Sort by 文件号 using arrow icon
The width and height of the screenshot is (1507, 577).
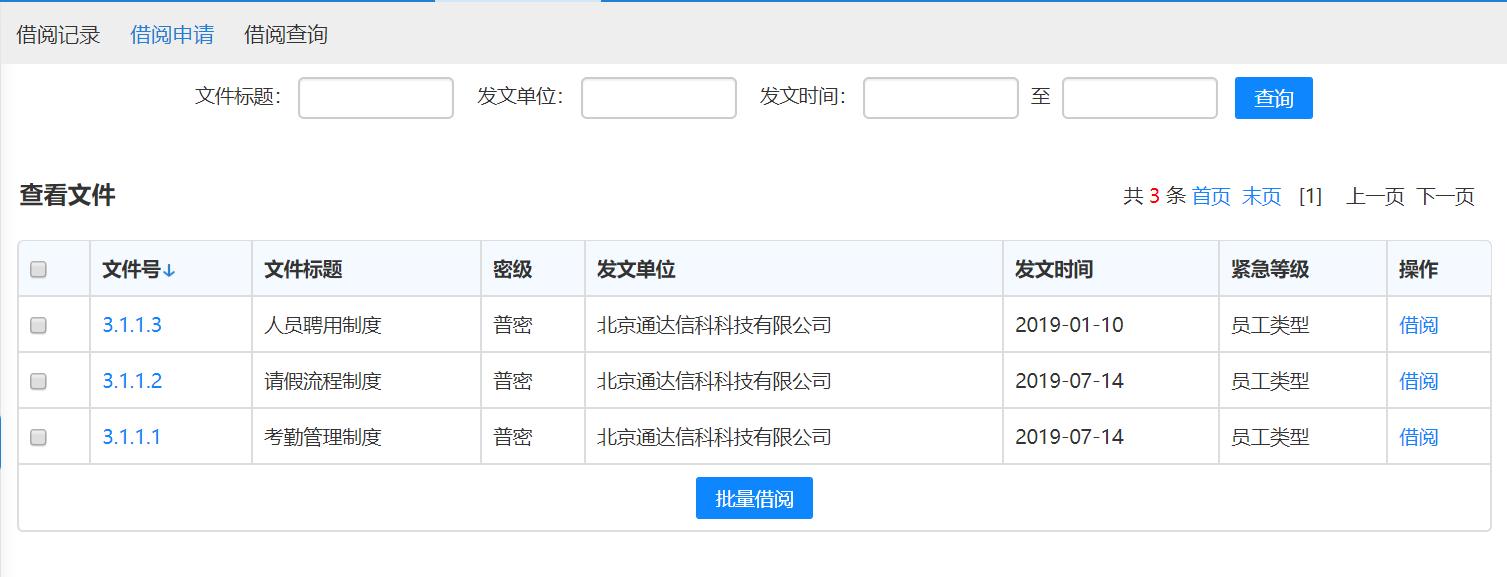click(169, 270)
